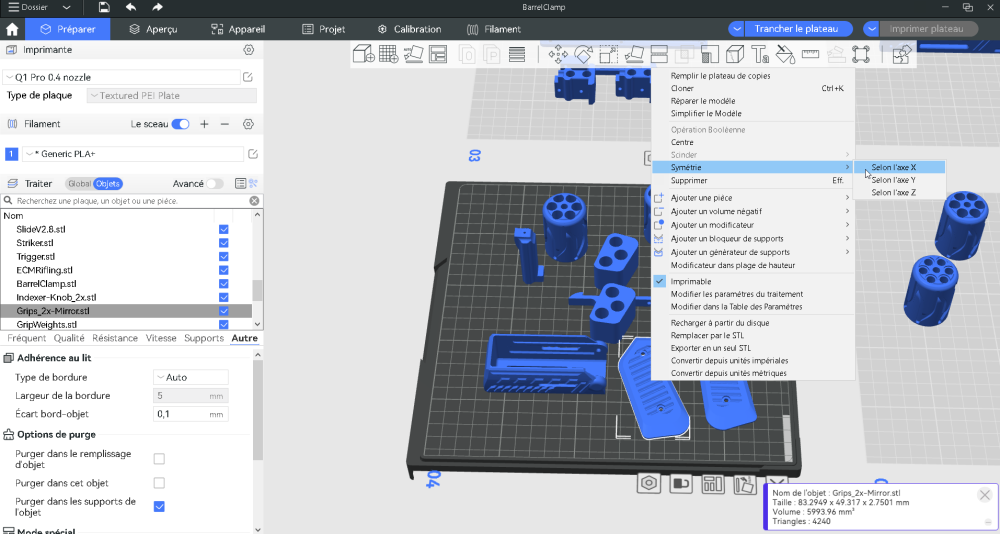Open the Text shape tool

point(760,55)
